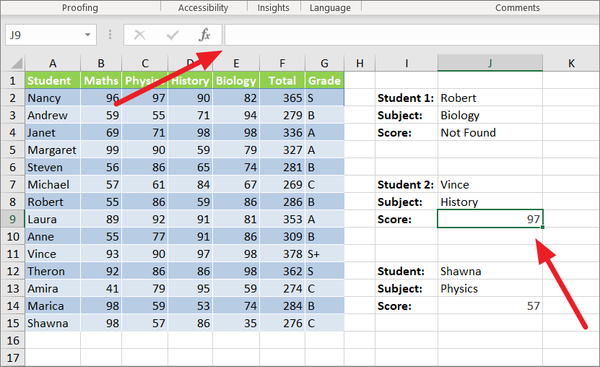Select column C header
Screen dimensions: 600x367
click(x=145, y=63)
